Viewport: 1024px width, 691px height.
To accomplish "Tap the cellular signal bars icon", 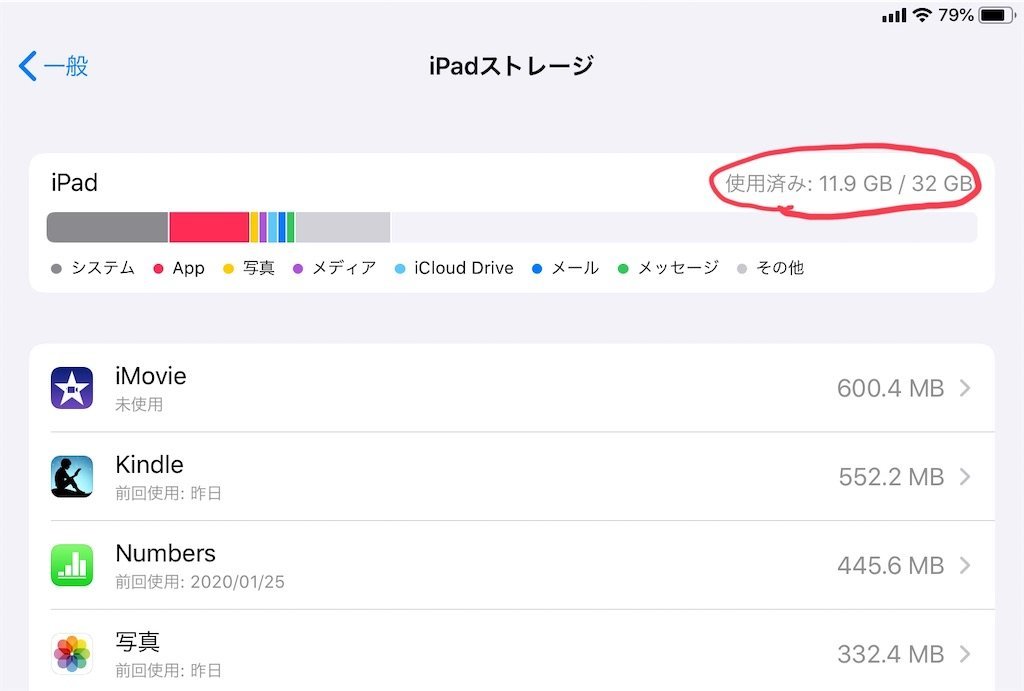I will [893, 16].
